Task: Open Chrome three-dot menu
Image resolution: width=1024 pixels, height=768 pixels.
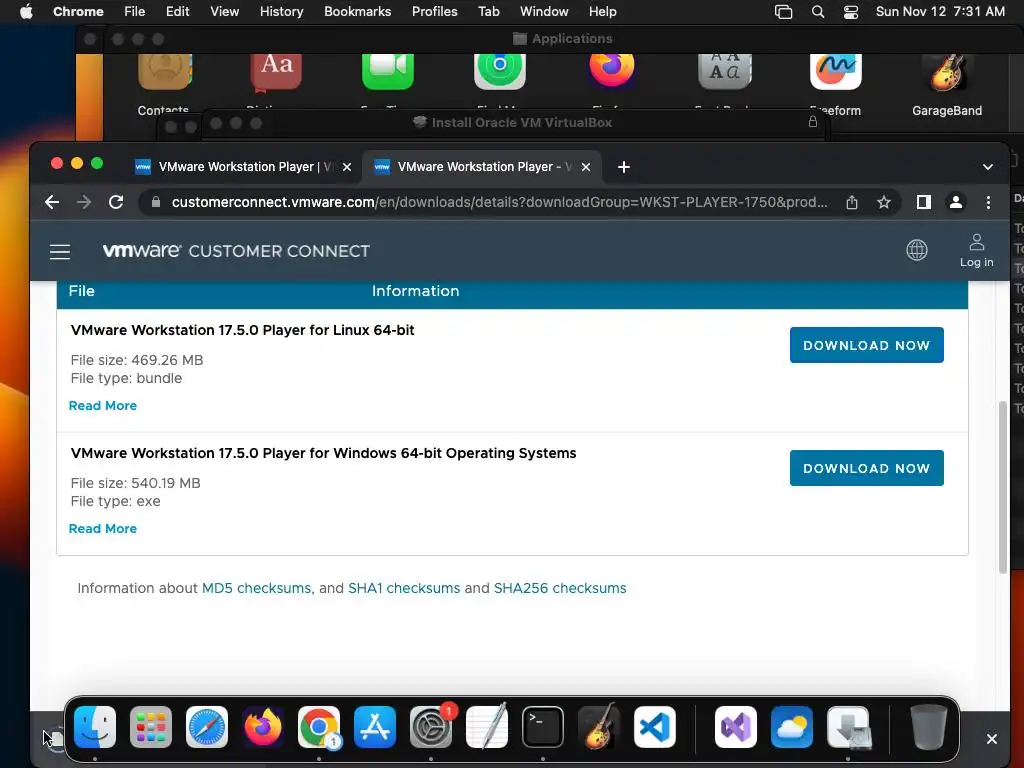Action: (988, 202)
